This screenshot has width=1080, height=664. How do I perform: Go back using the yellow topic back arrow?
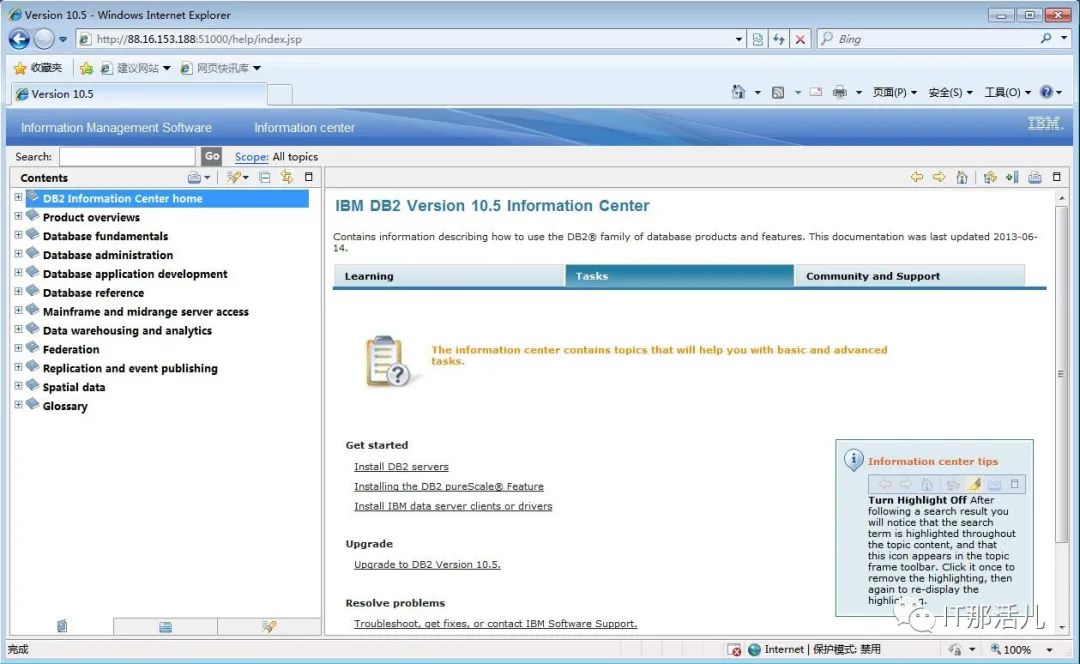pyautogui.click(x=917, y=177)
